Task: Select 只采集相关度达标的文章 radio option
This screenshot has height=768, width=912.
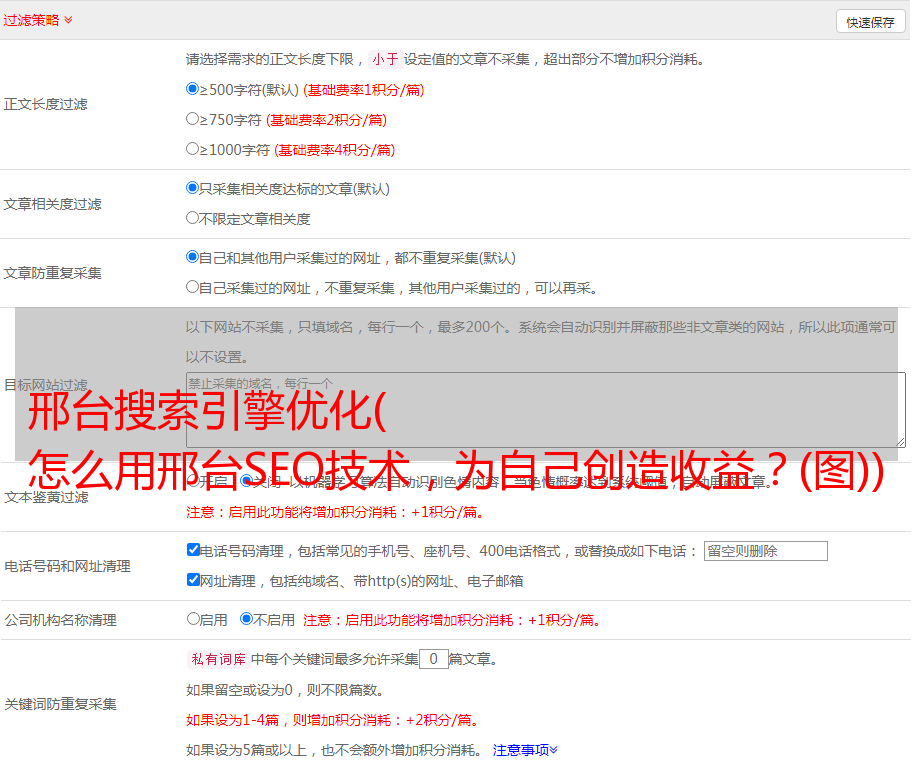Action: click(x=193, y=188)
